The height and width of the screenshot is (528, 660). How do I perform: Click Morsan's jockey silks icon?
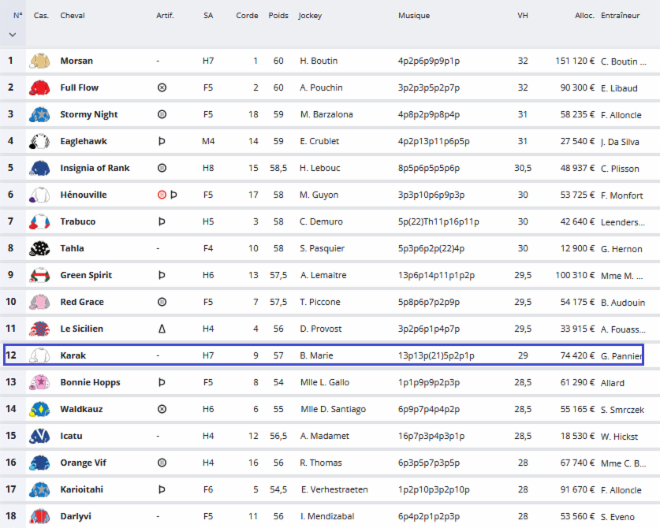(x=40, y=61)
